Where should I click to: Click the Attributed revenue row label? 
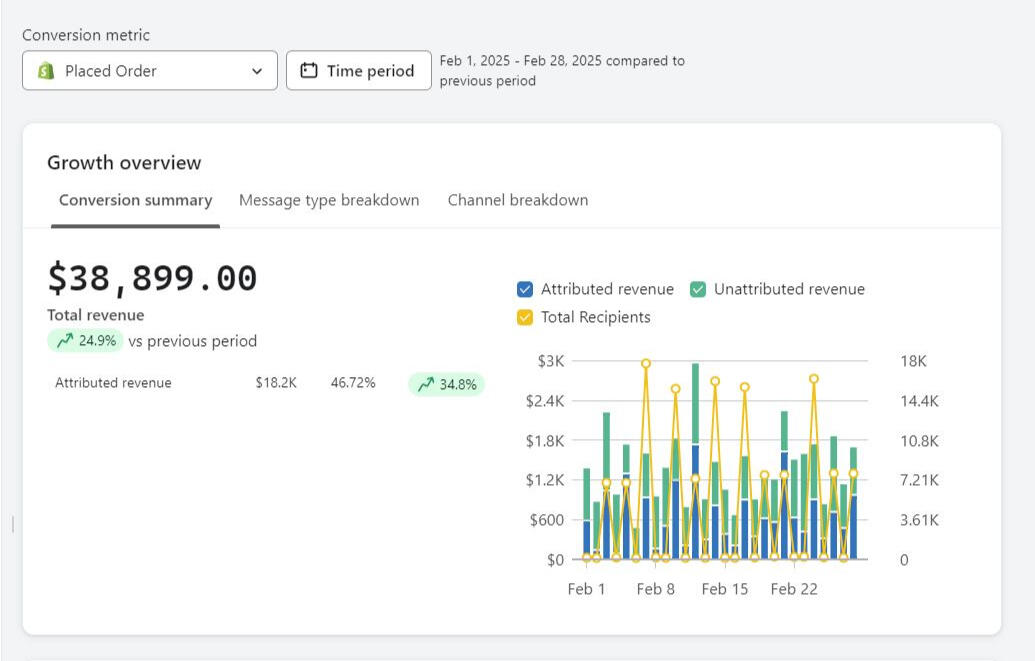[x=113, y=383]
